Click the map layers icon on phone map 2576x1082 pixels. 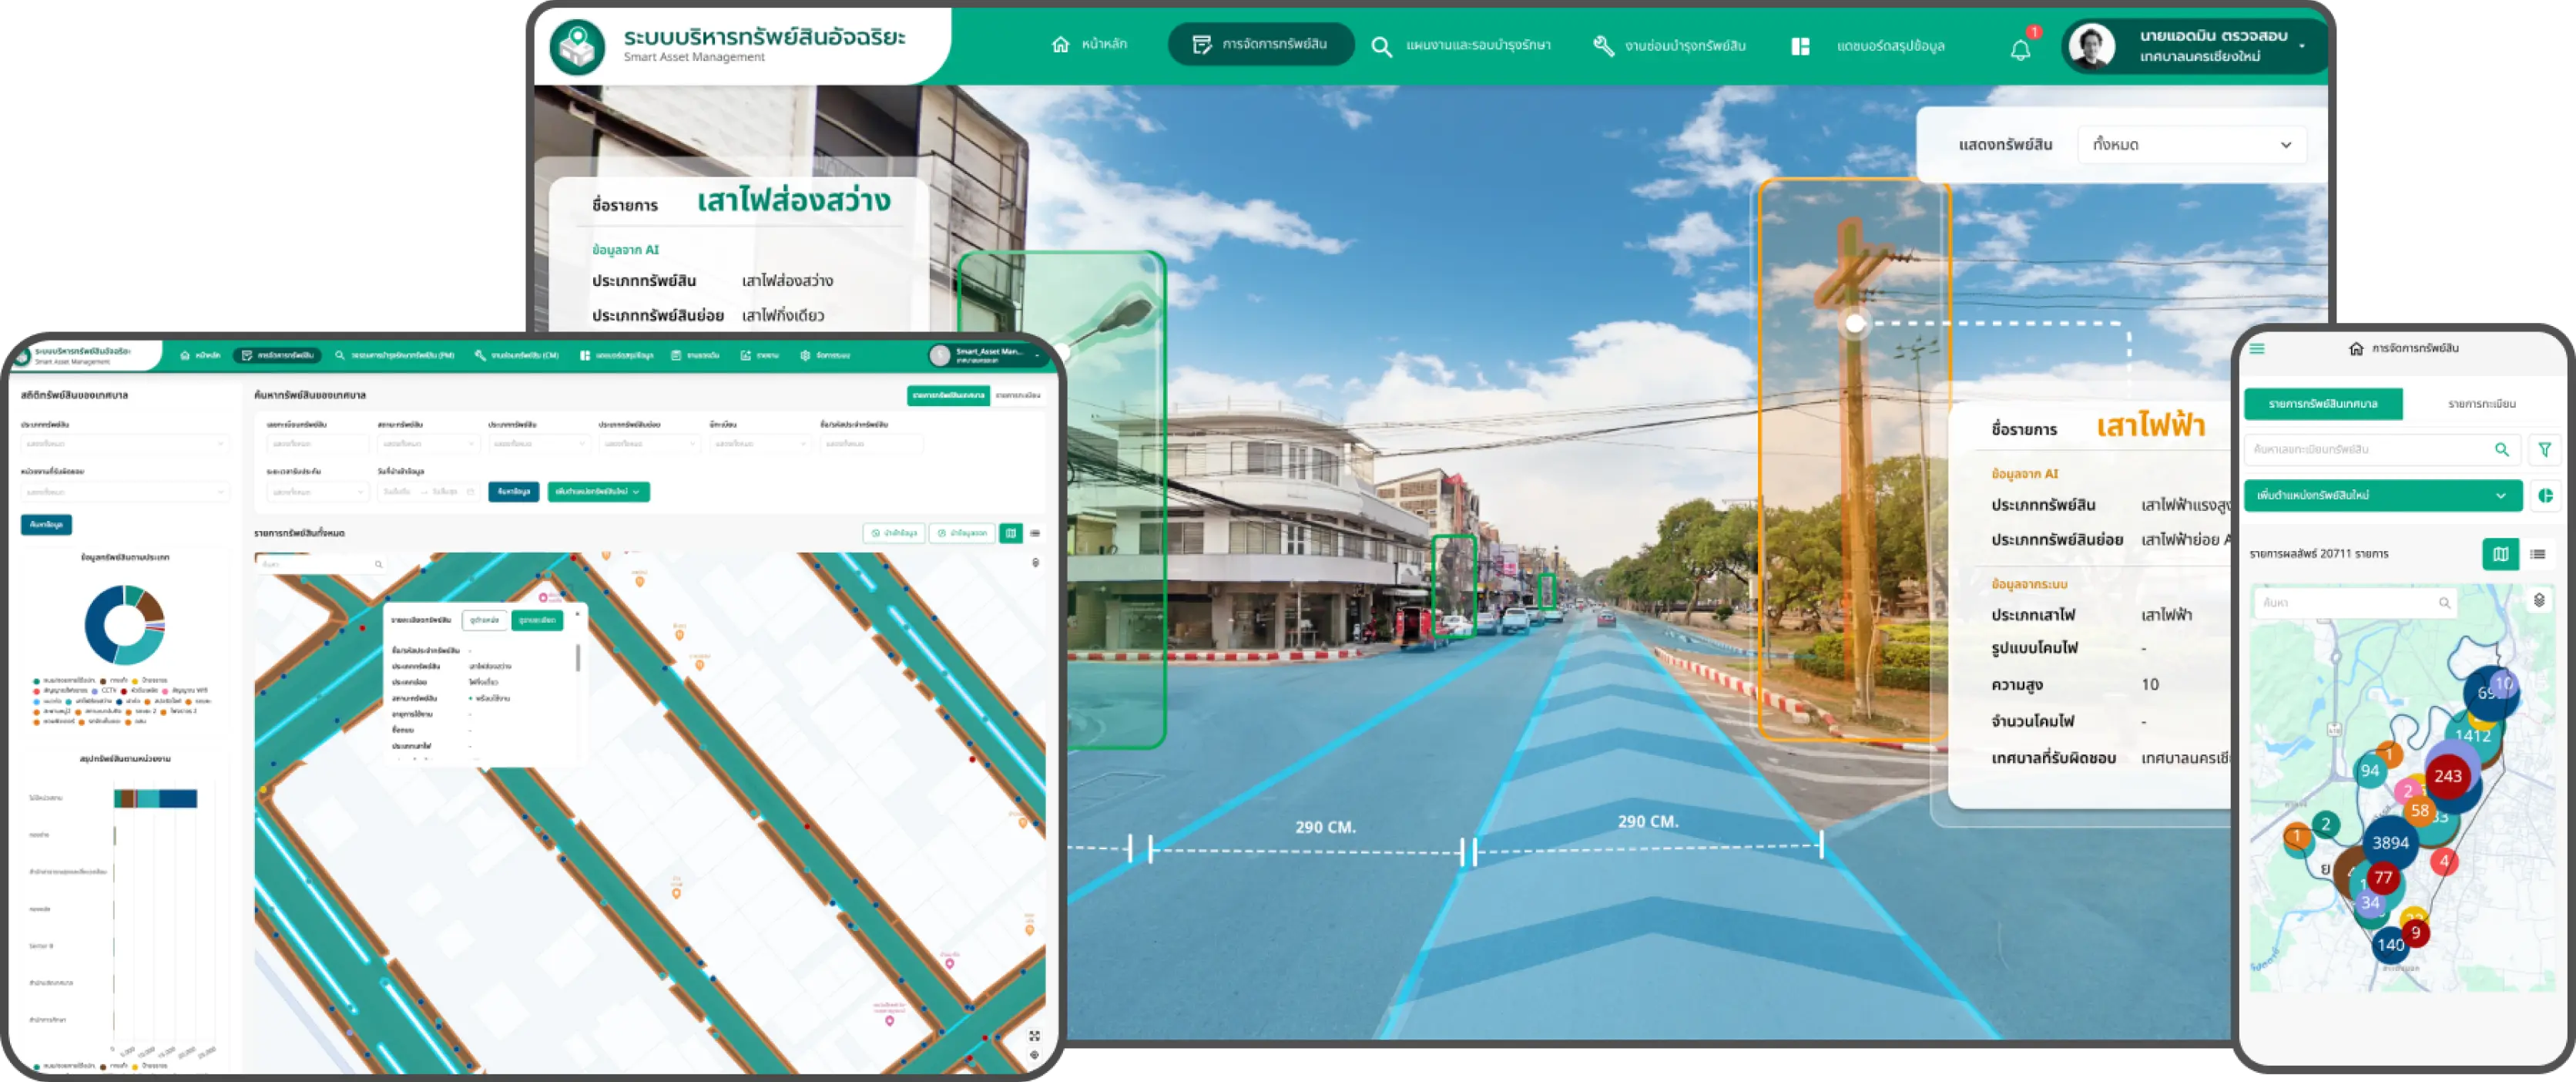2539,601
